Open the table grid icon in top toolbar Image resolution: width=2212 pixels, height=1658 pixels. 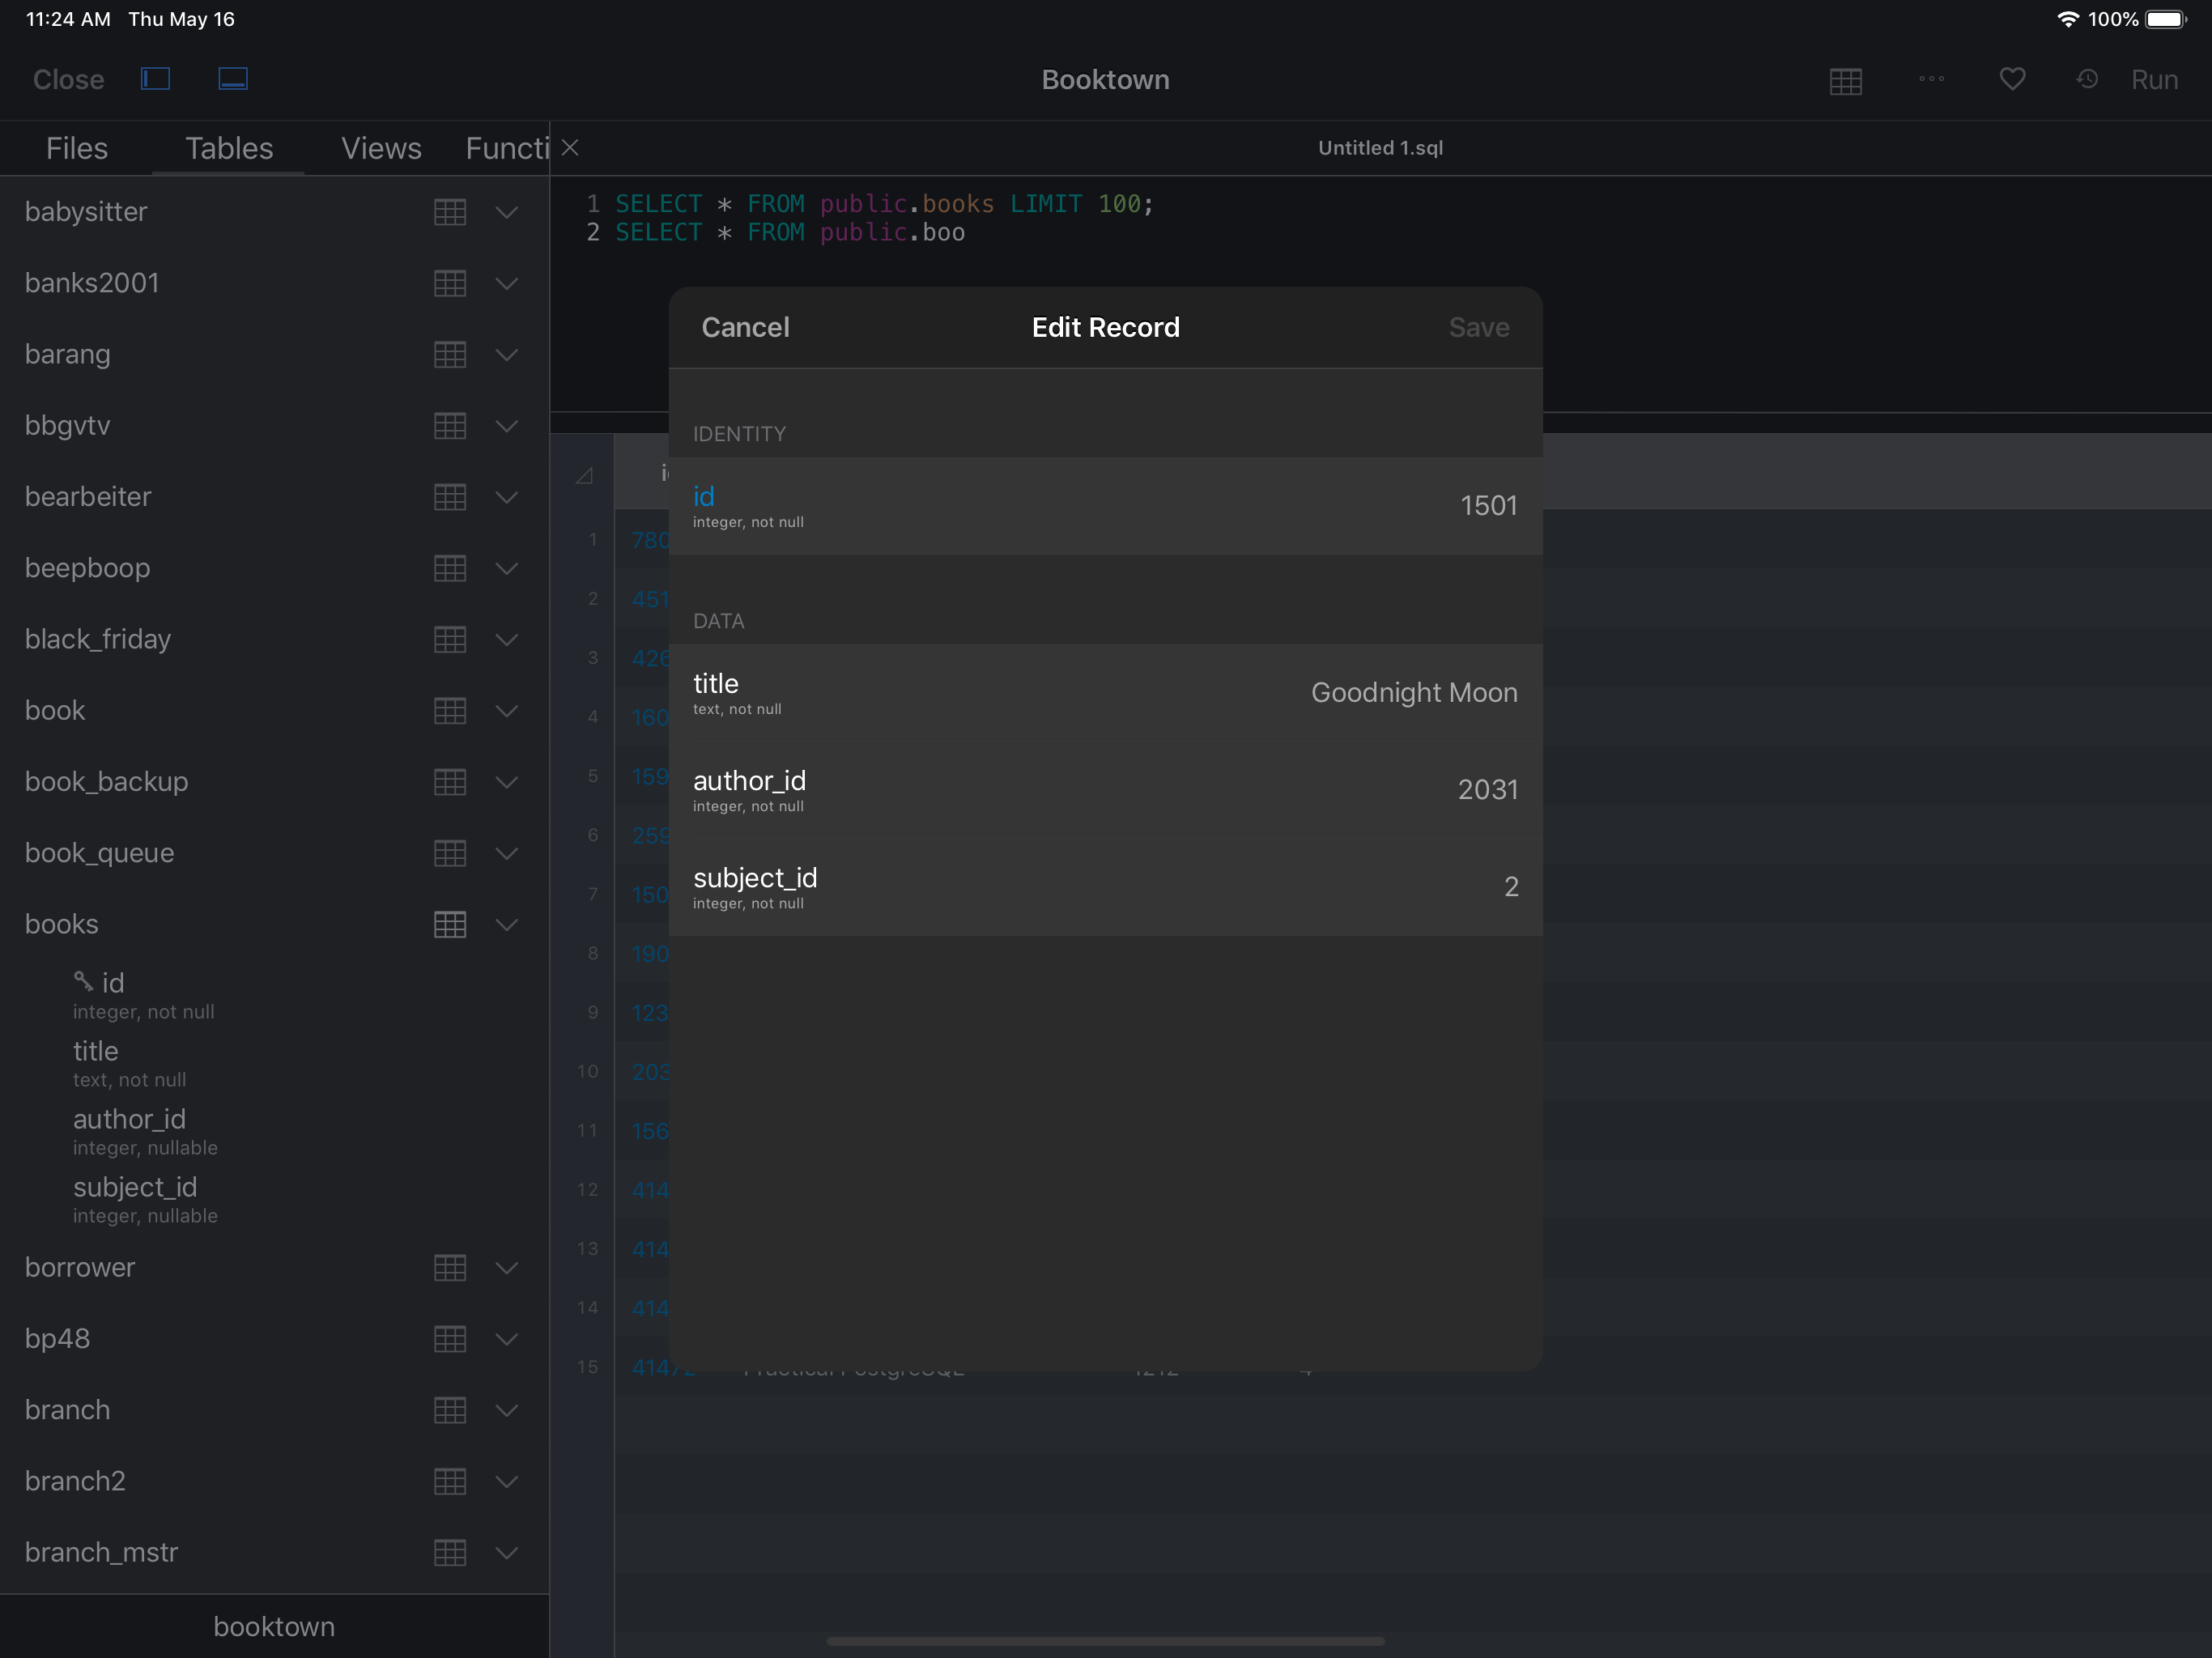click(1845, 81)
